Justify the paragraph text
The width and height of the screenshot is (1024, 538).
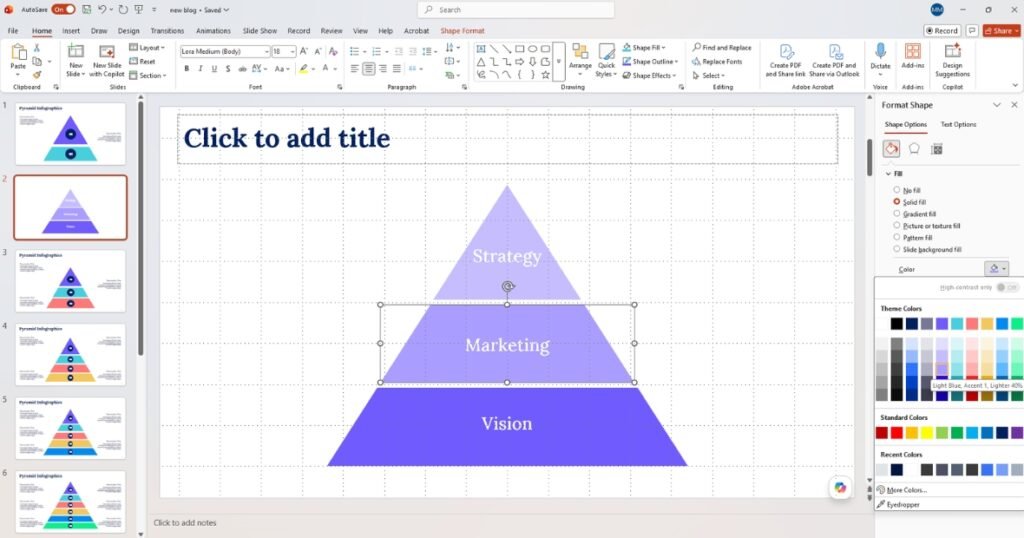pos(396,69)
